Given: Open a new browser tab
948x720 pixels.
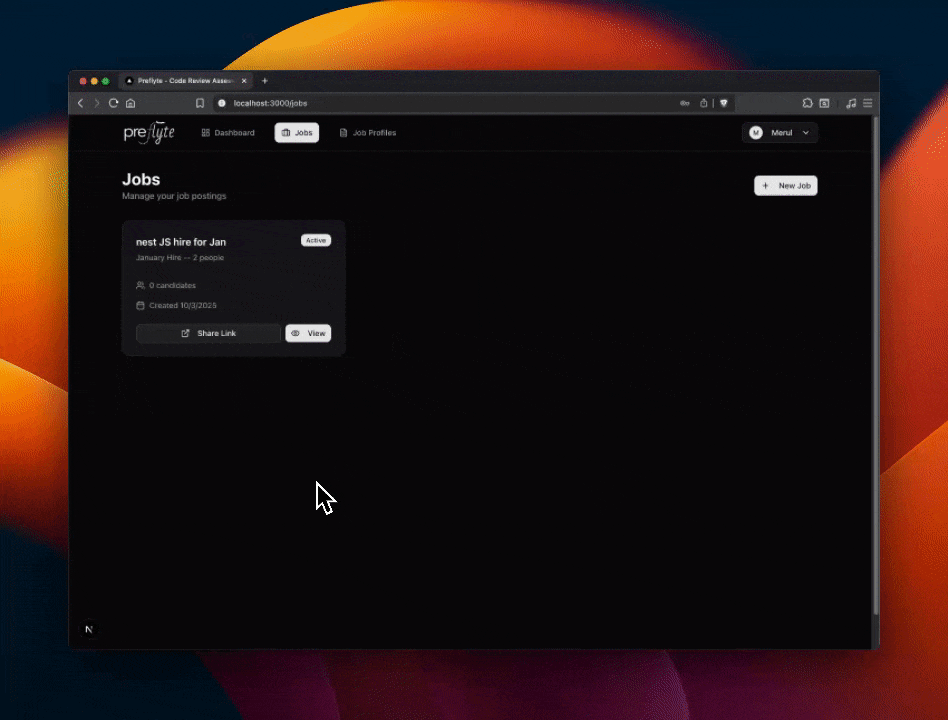Looking at the screenshot, I should click(x=265, y=81).
